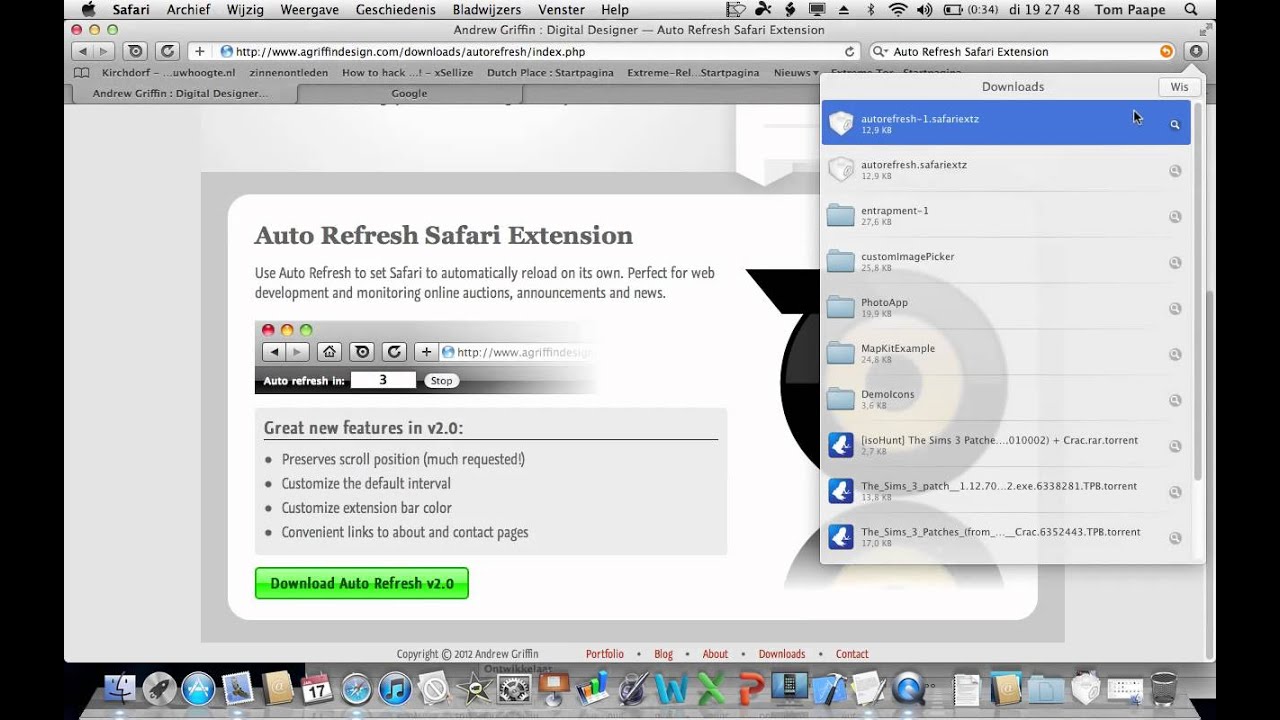This screenshot has height=720, width=1280.
Task: Open Launchpad rocket in the Dock
Action: click(x=159, y=688)
